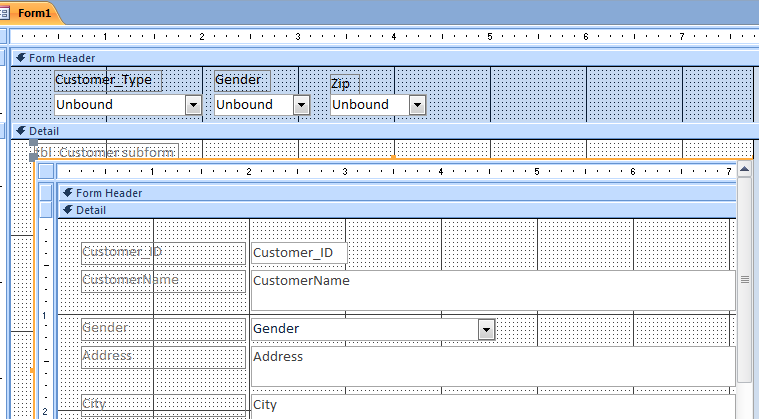The width and height of the screenshot is (759, 419).
Task: Select the Form1 tab
Action: tap(34, 13)
